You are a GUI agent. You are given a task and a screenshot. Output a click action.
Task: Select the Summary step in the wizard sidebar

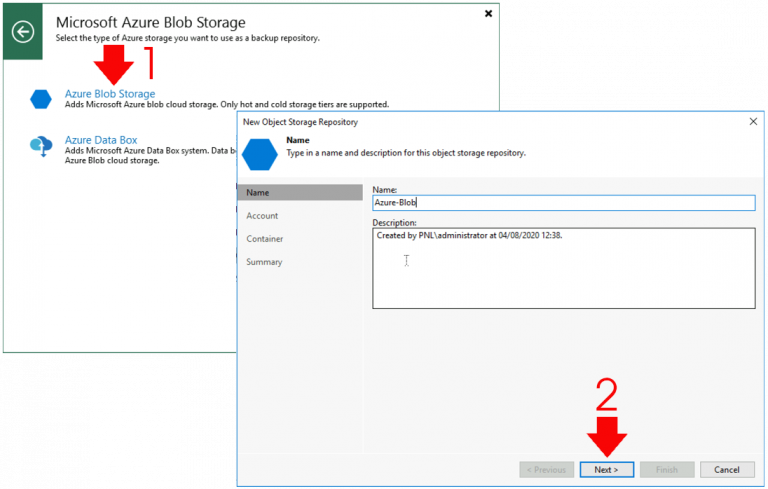[264, 262]
